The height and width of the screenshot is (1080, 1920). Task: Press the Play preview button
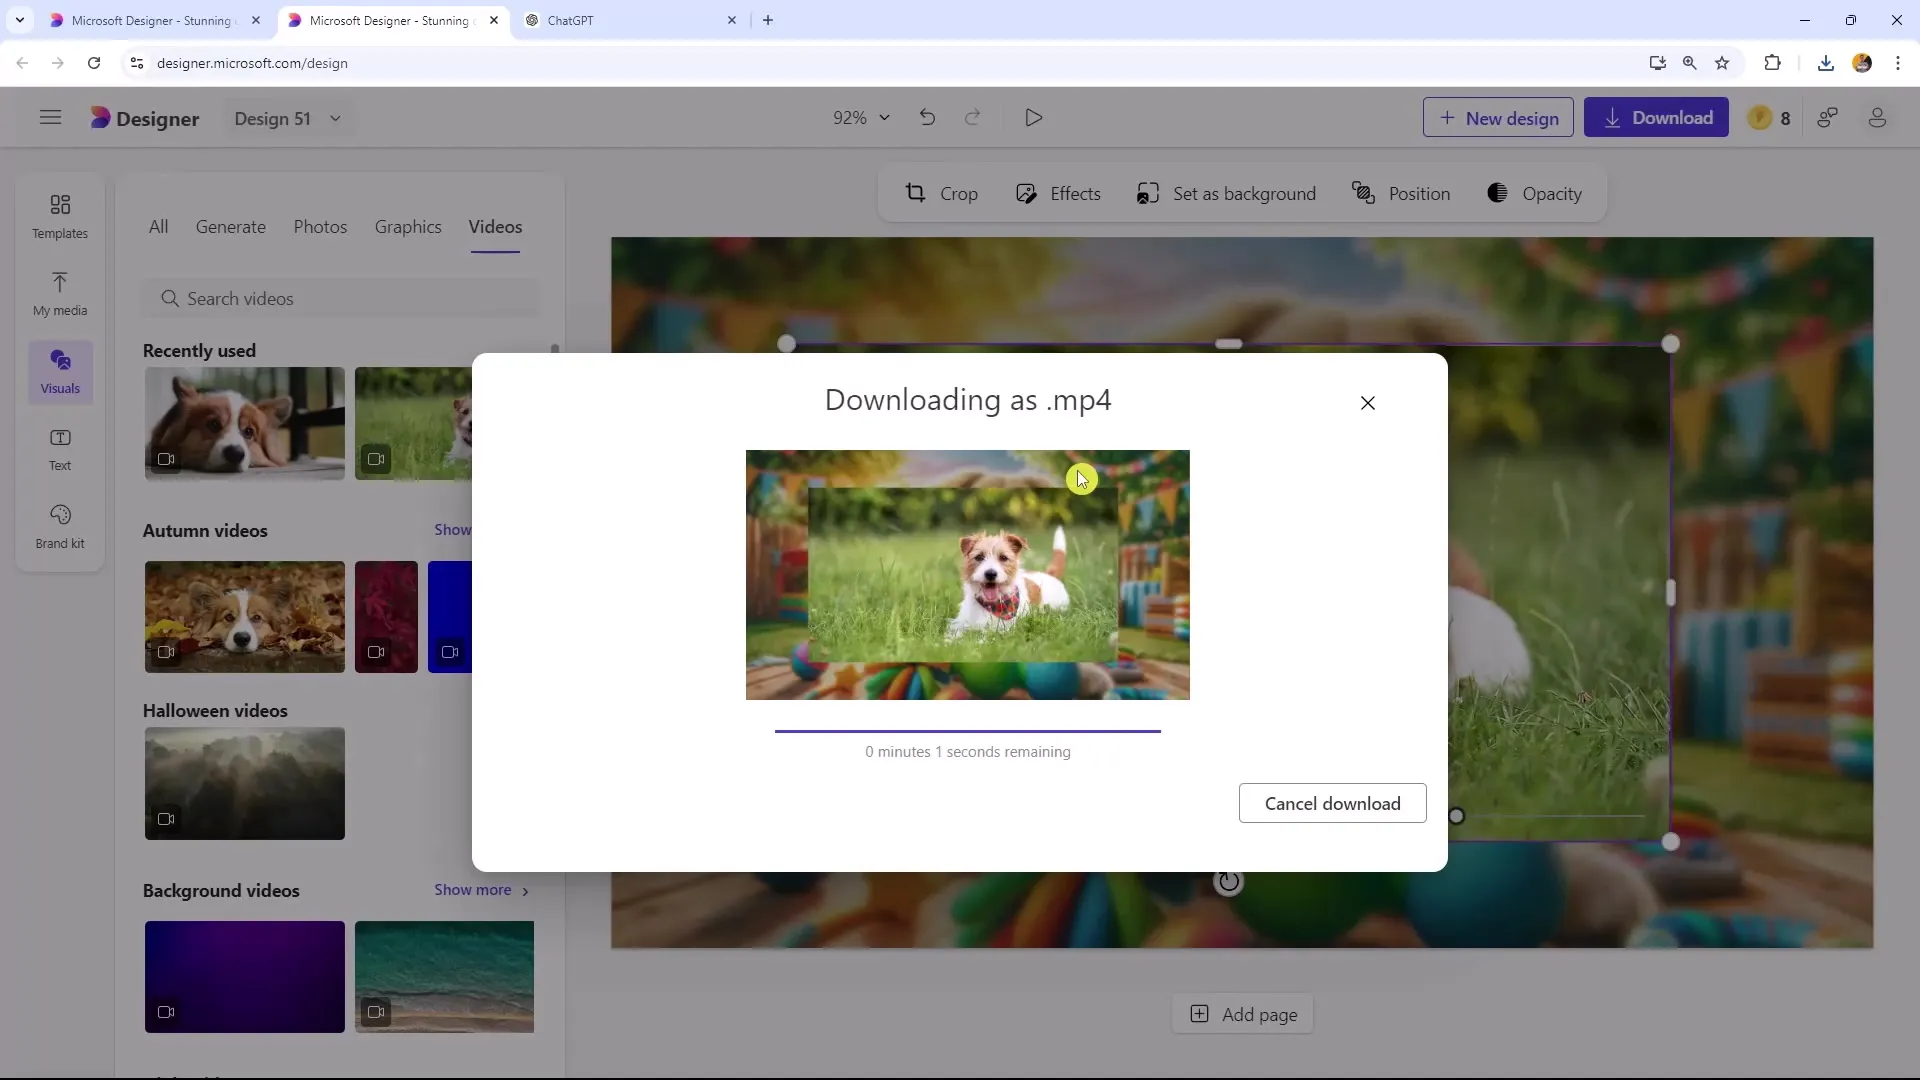[1035, 117]
